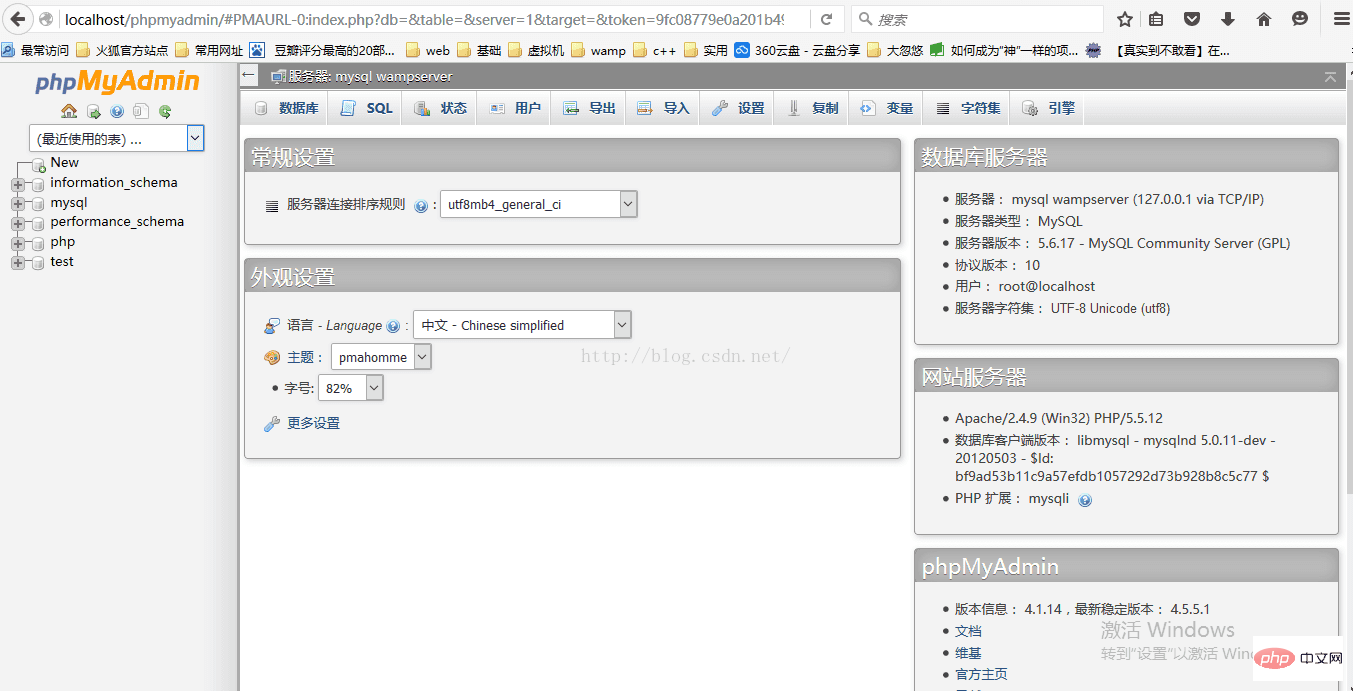Click the test database cylinder icon
The height and width of the screenshot is (691, 1353).
39,262
